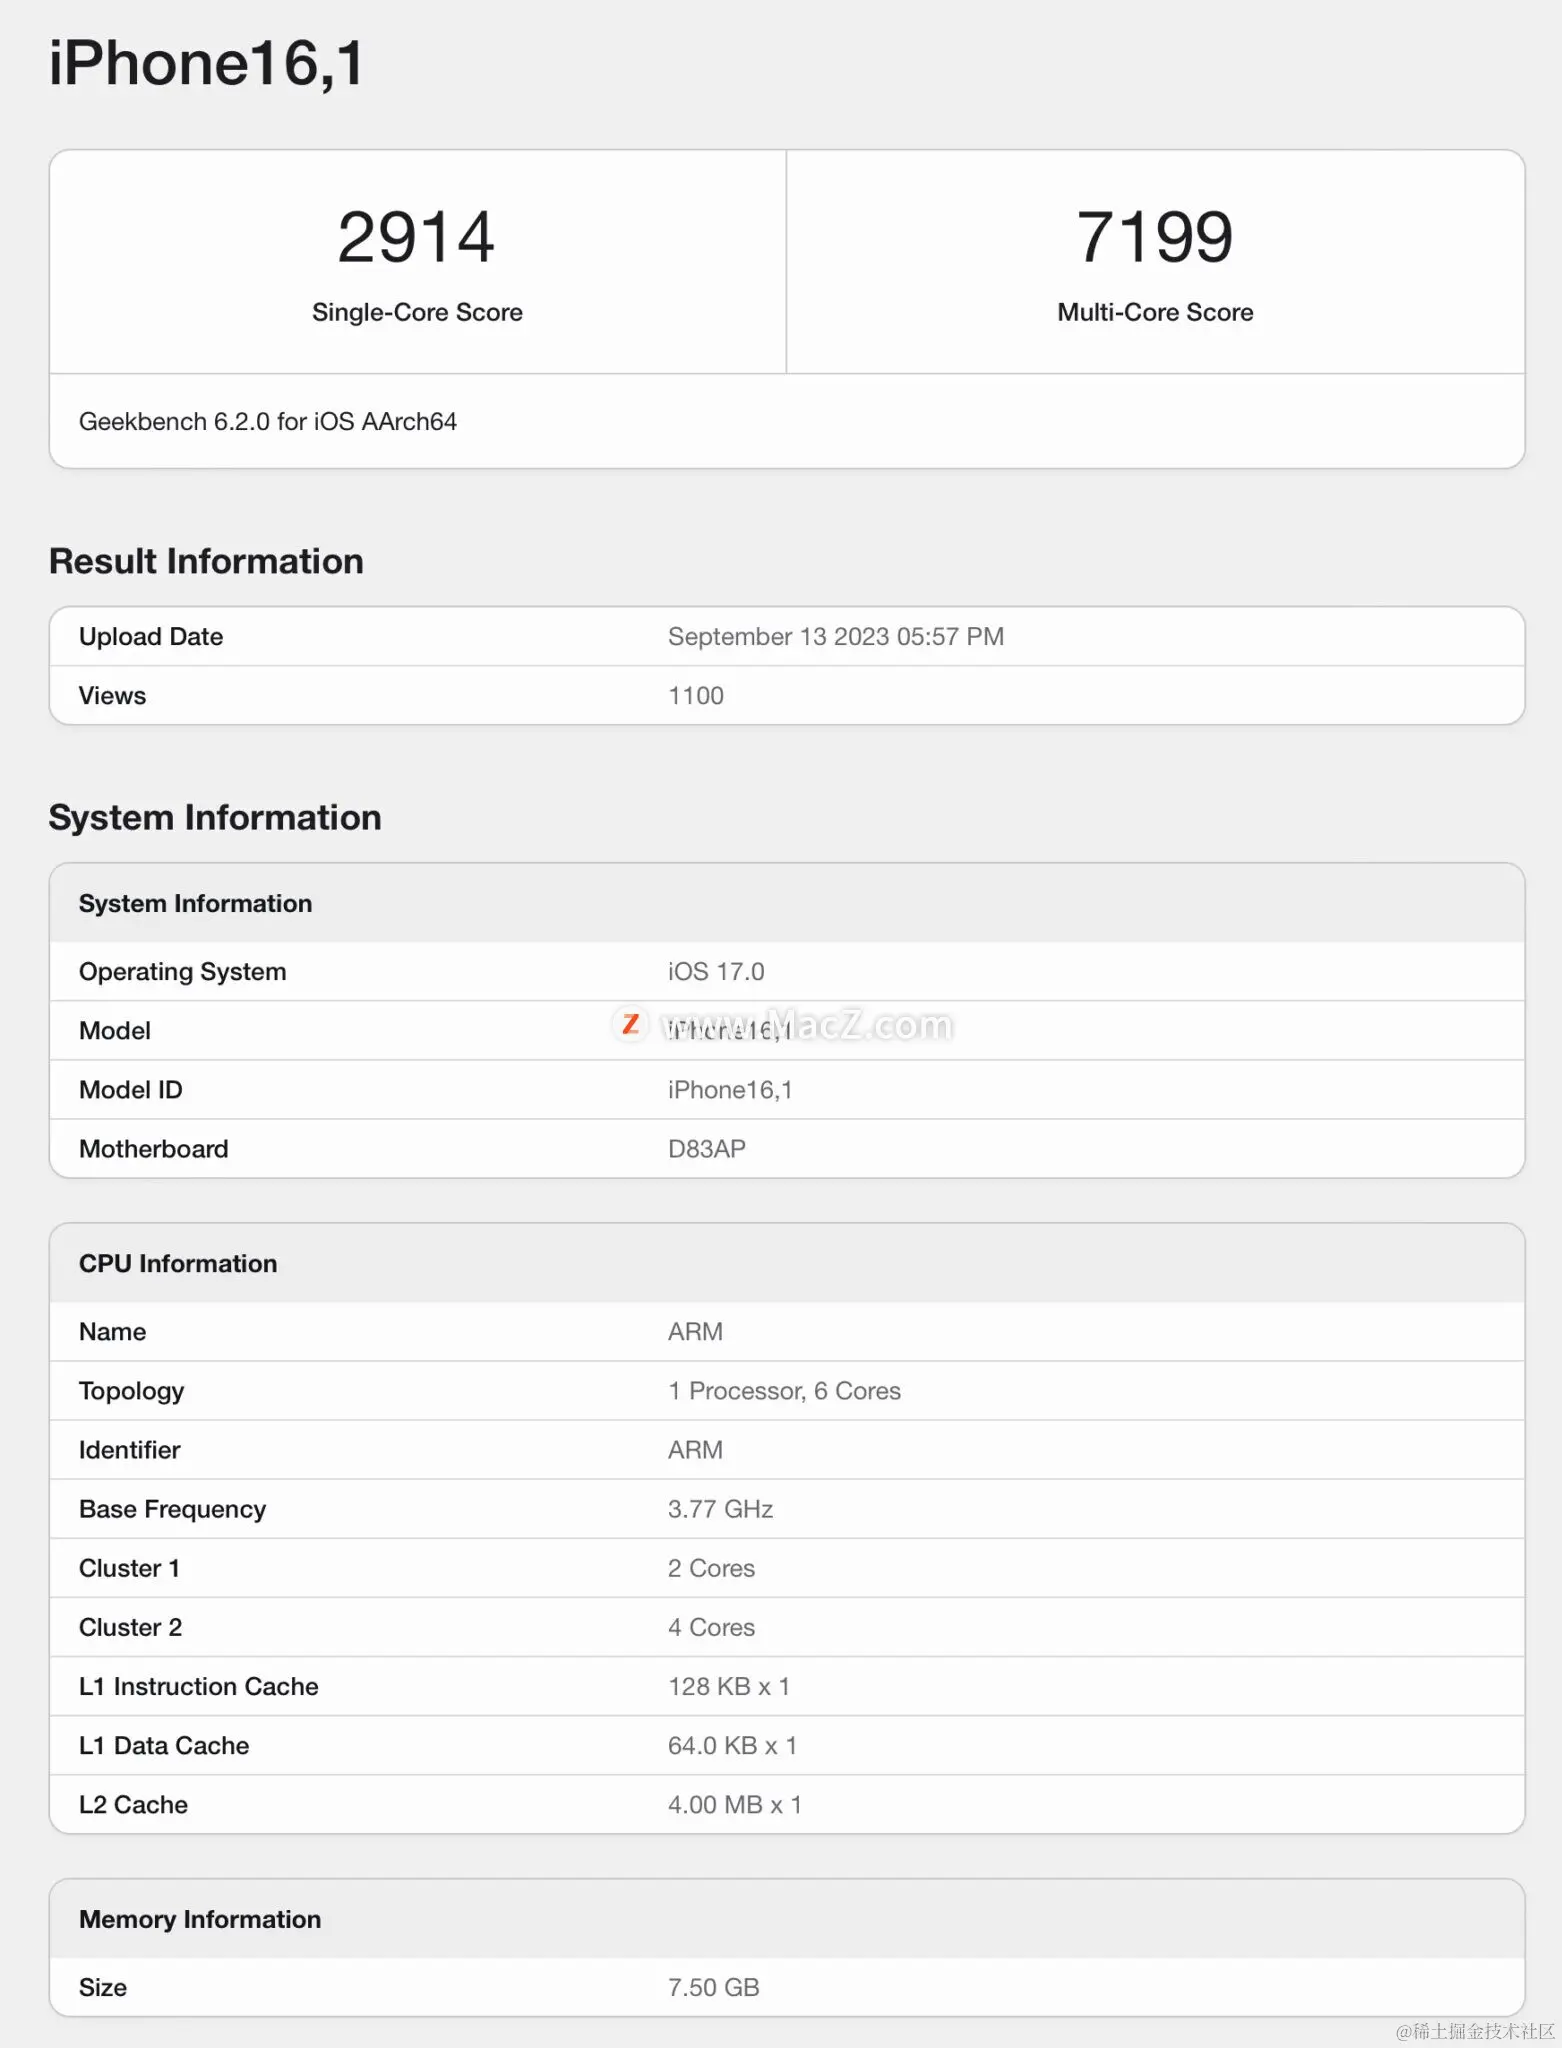Image resolution: width=1562 pixels, height=2048 pixels.
Task: Click the Base Frequency row label
Action: (x=173, y=1509)
